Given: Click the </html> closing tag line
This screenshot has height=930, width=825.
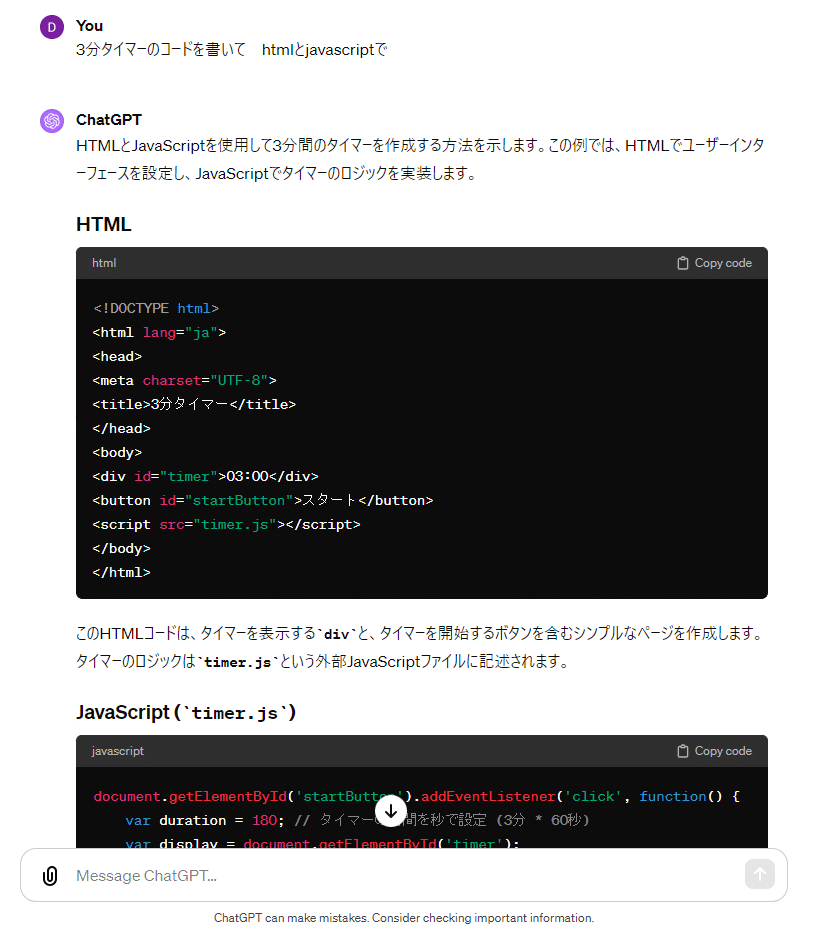Looking at the screenshot, I should (121, 572).
